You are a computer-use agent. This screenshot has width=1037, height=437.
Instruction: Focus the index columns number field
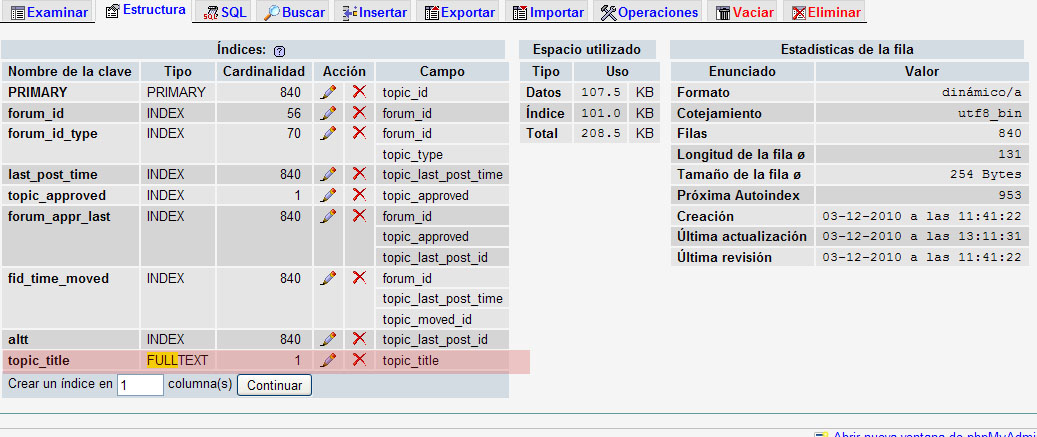point(140,385)
